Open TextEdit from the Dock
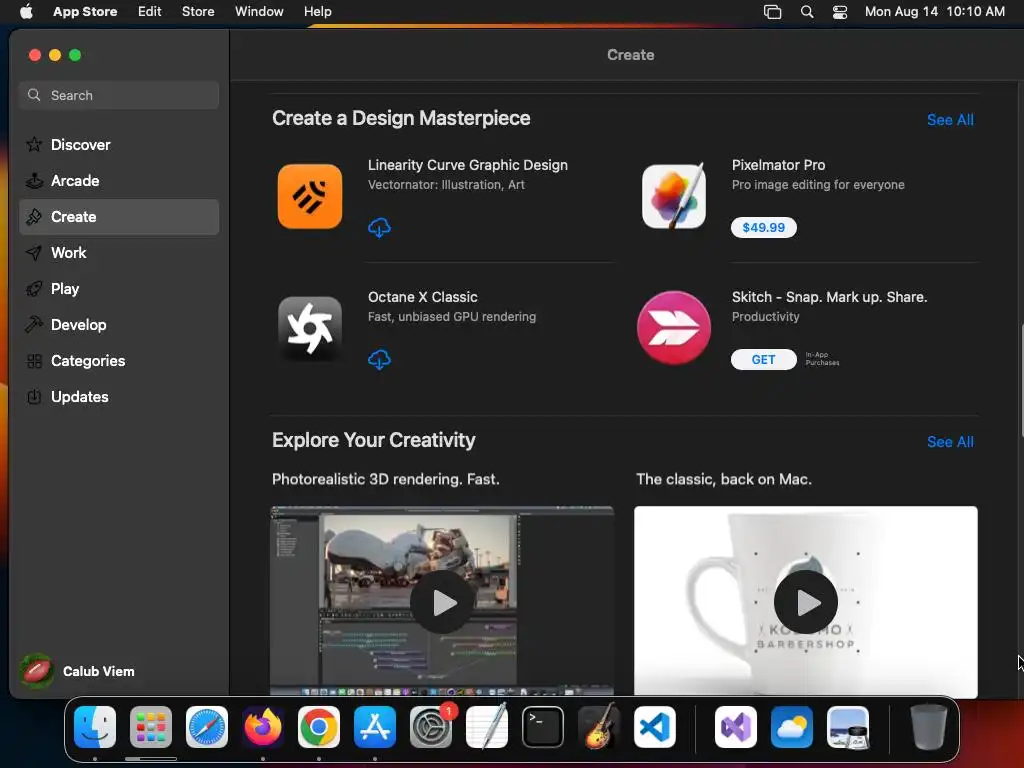1024x768 pixels. click(487, 727)
